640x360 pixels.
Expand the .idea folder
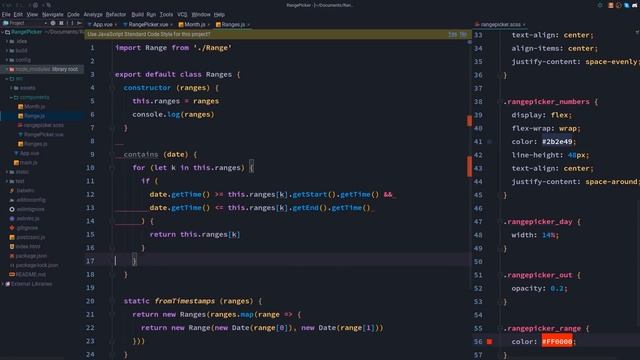7,41
